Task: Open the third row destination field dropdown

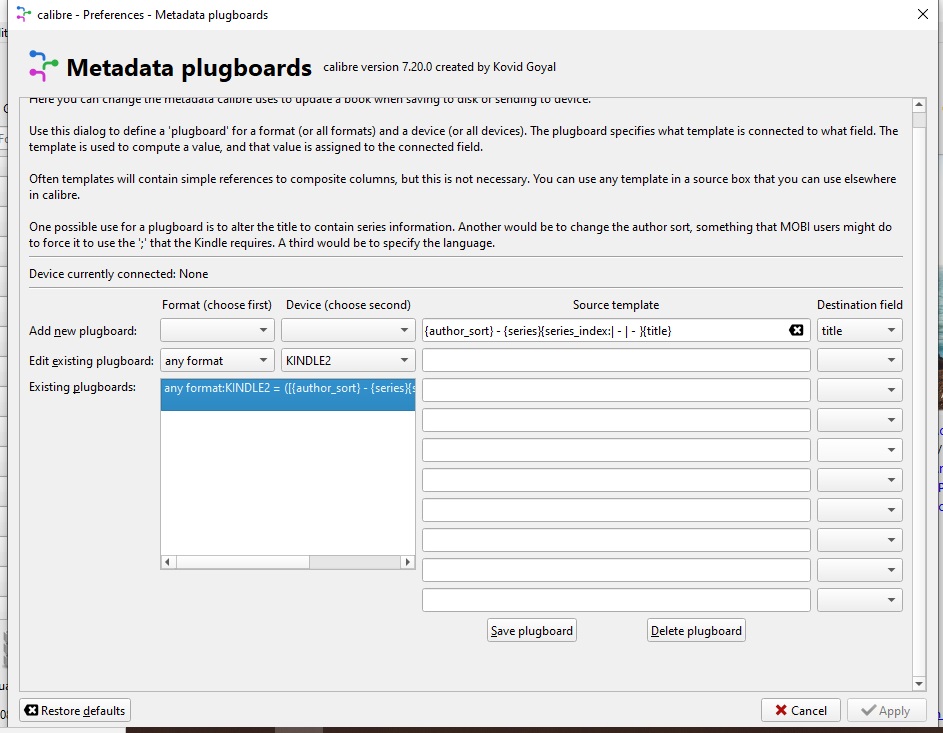Action: [859, 390]
